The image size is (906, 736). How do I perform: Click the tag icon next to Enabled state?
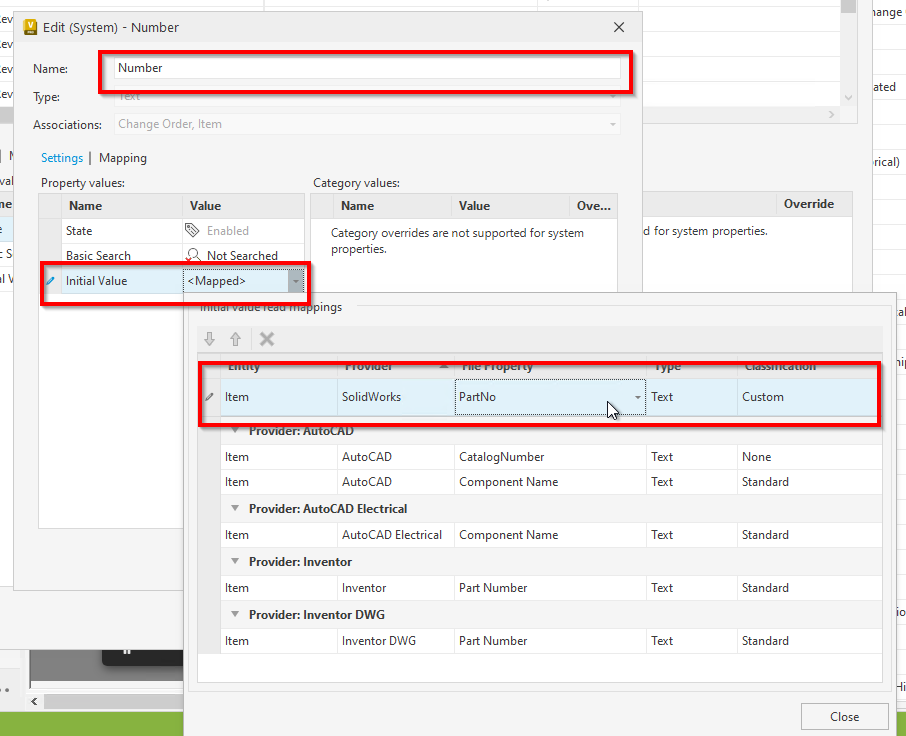[191, 230]
